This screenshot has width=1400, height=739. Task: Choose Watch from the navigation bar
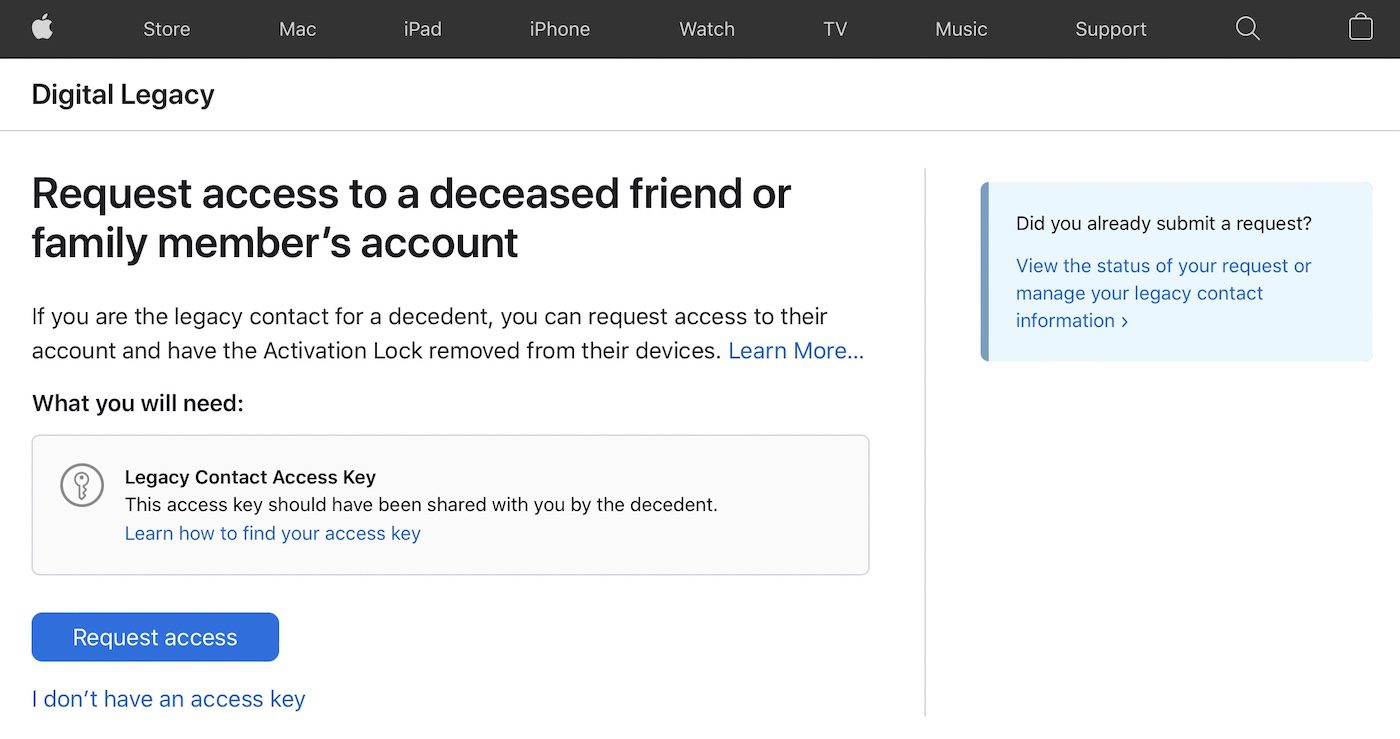click(x=706, y=29)
